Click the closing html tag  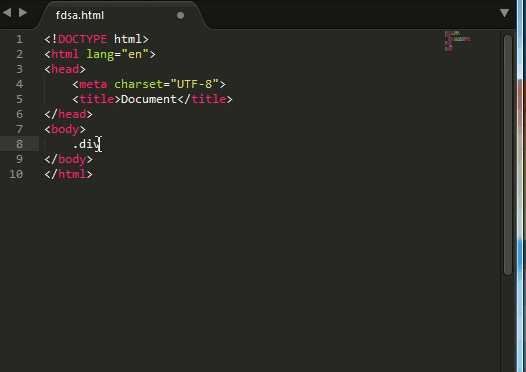pos(68,174)
